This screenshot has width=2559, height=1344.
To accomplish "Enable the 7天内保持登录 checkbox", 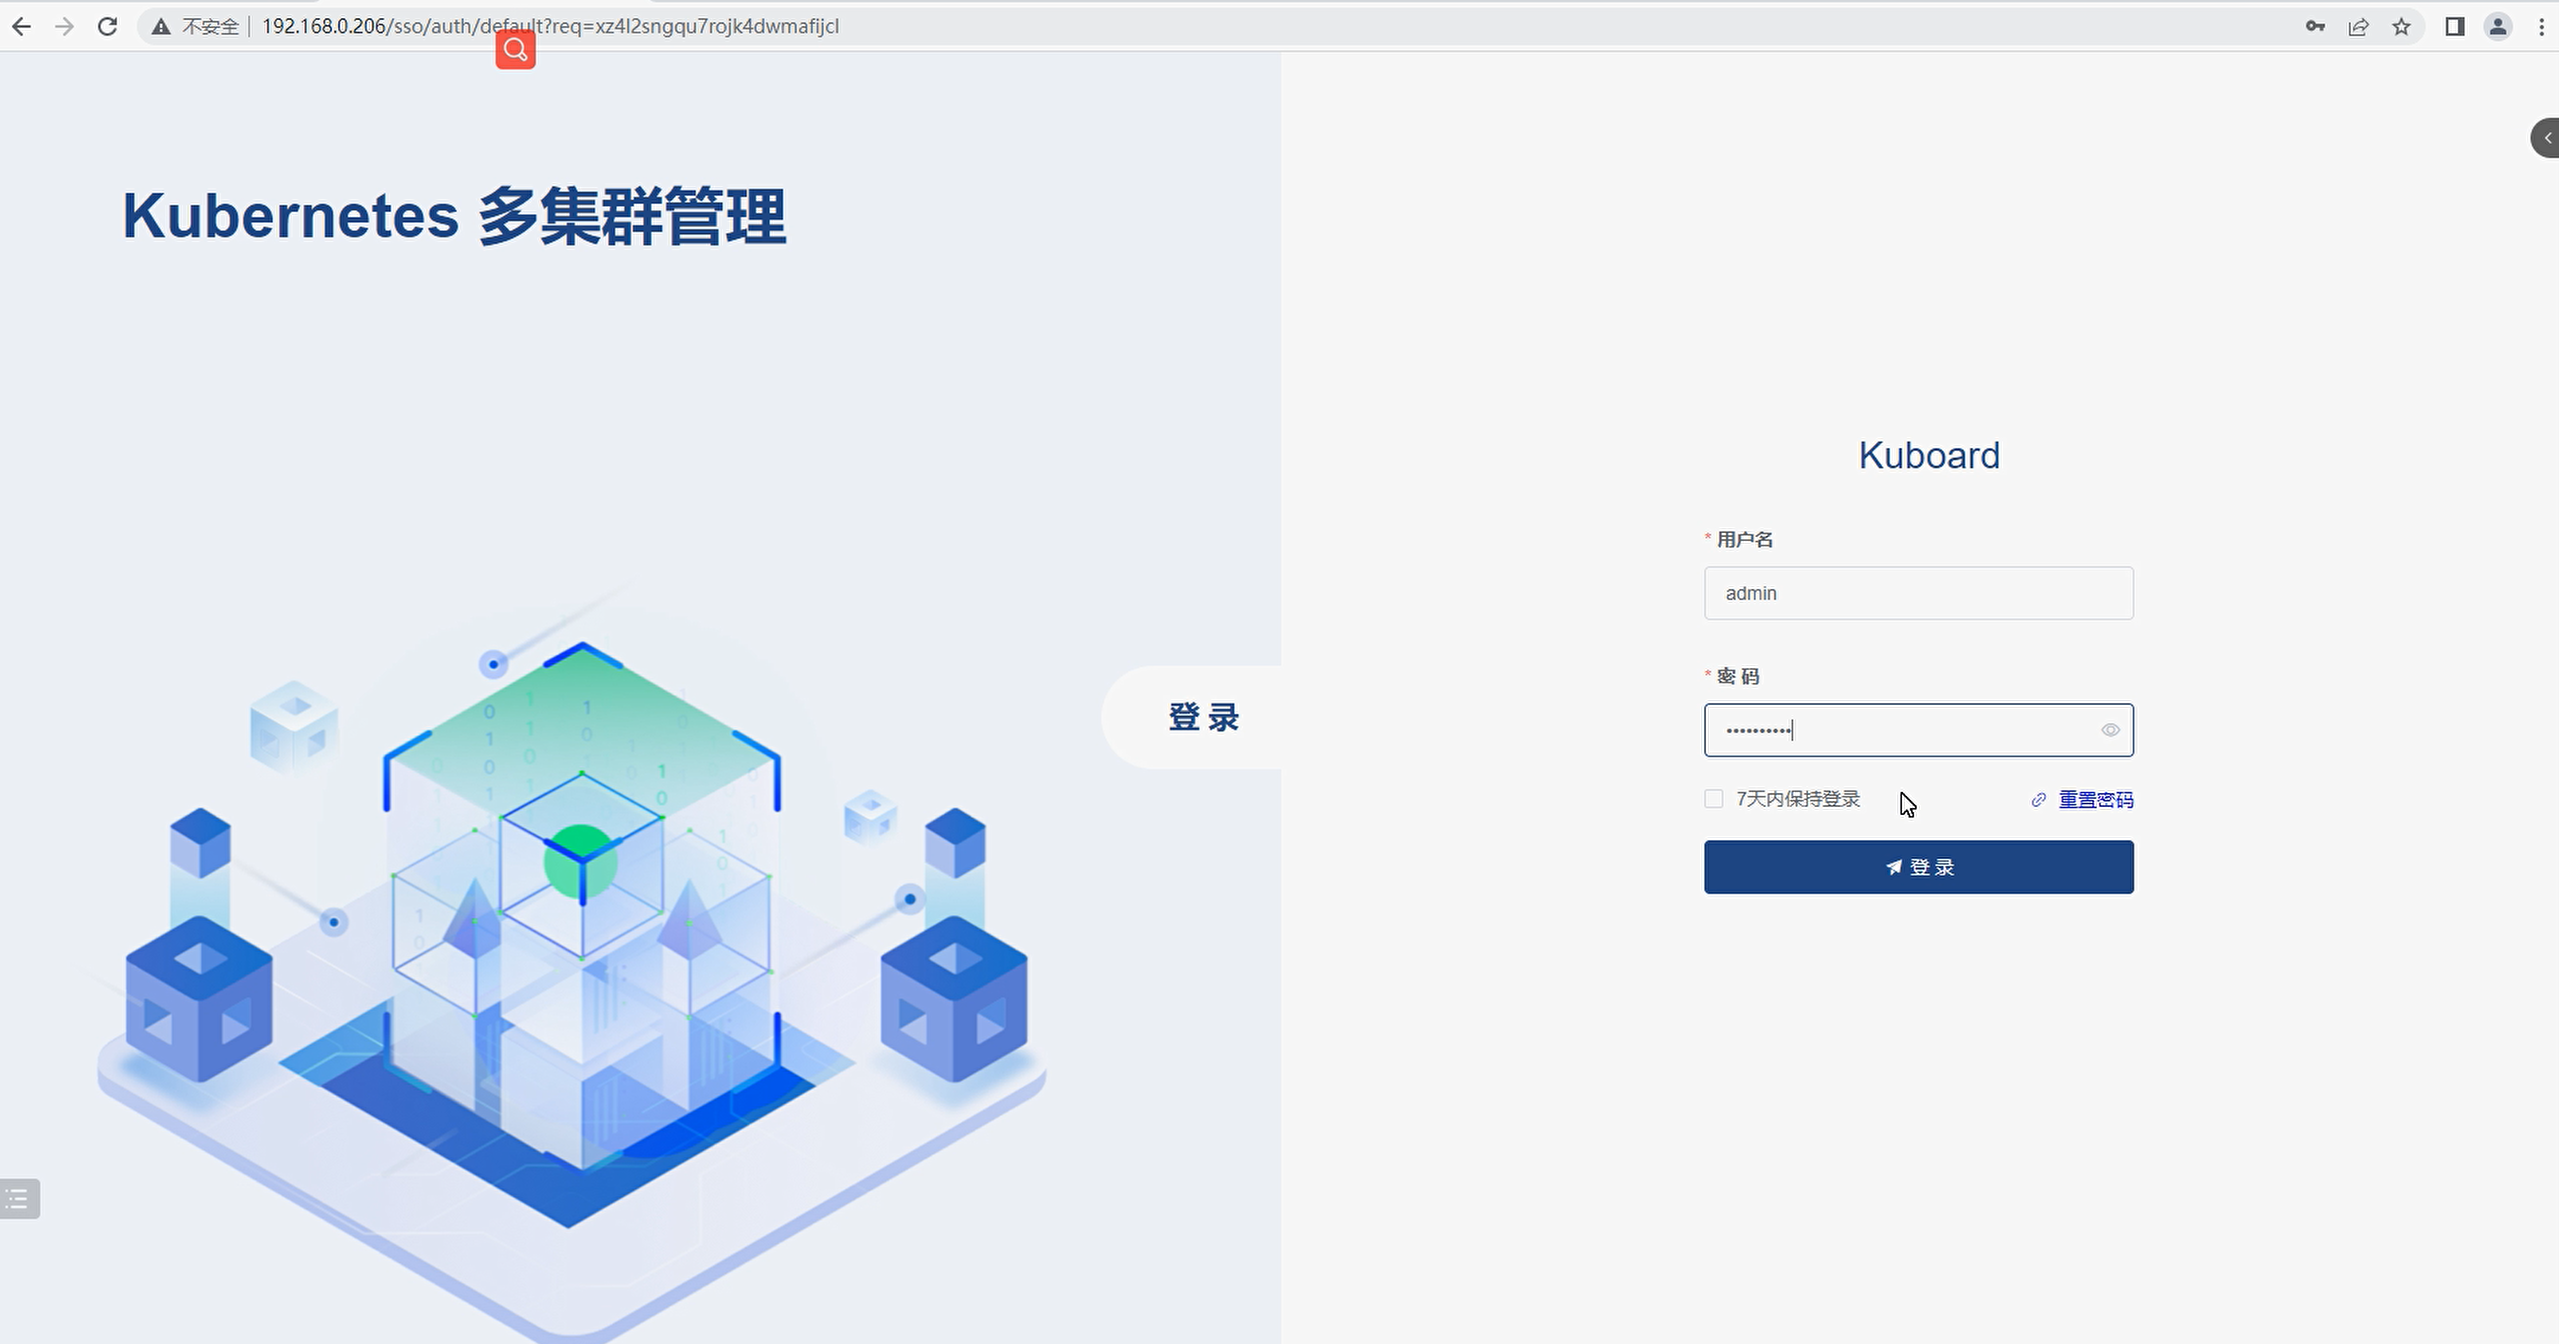I will point(1714,799).
